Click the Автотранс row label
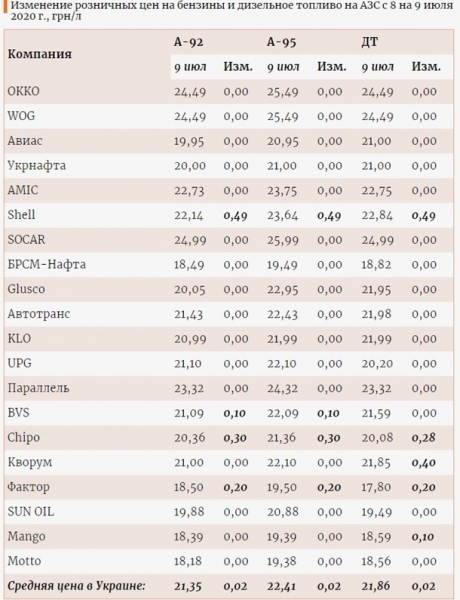The width and height of the screenshot is (460, 600). click(x=39, y=314)
